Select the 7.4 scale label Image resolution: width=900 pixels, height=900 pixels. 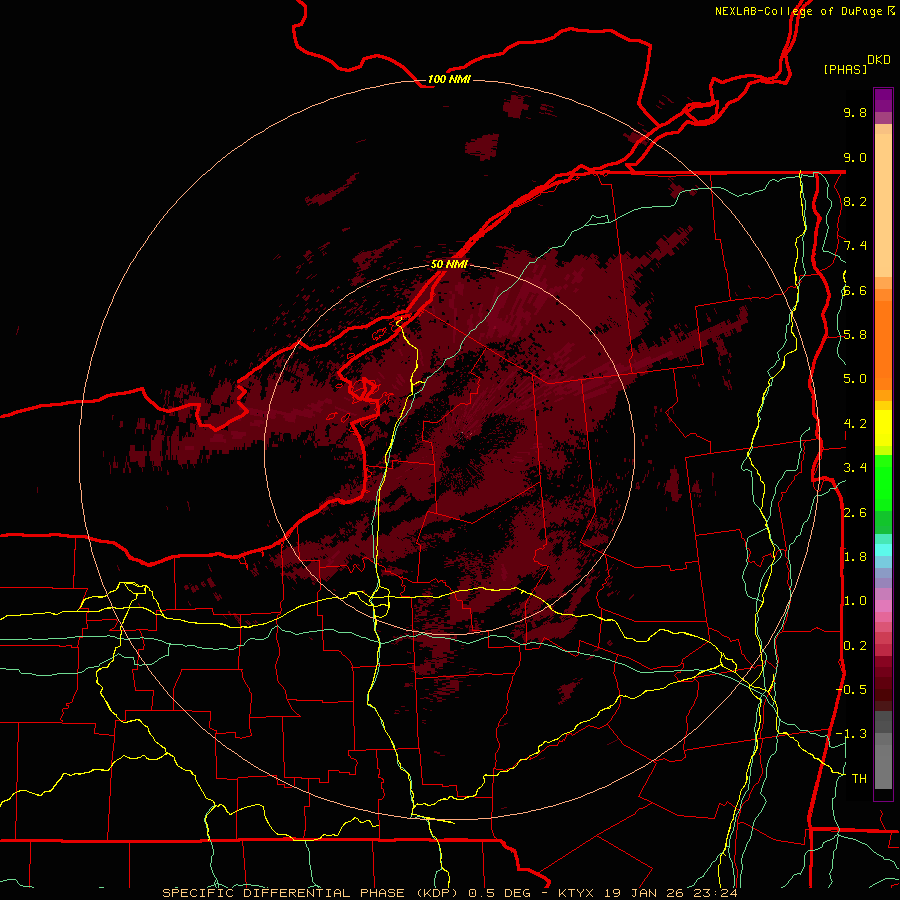pos(855,246)
